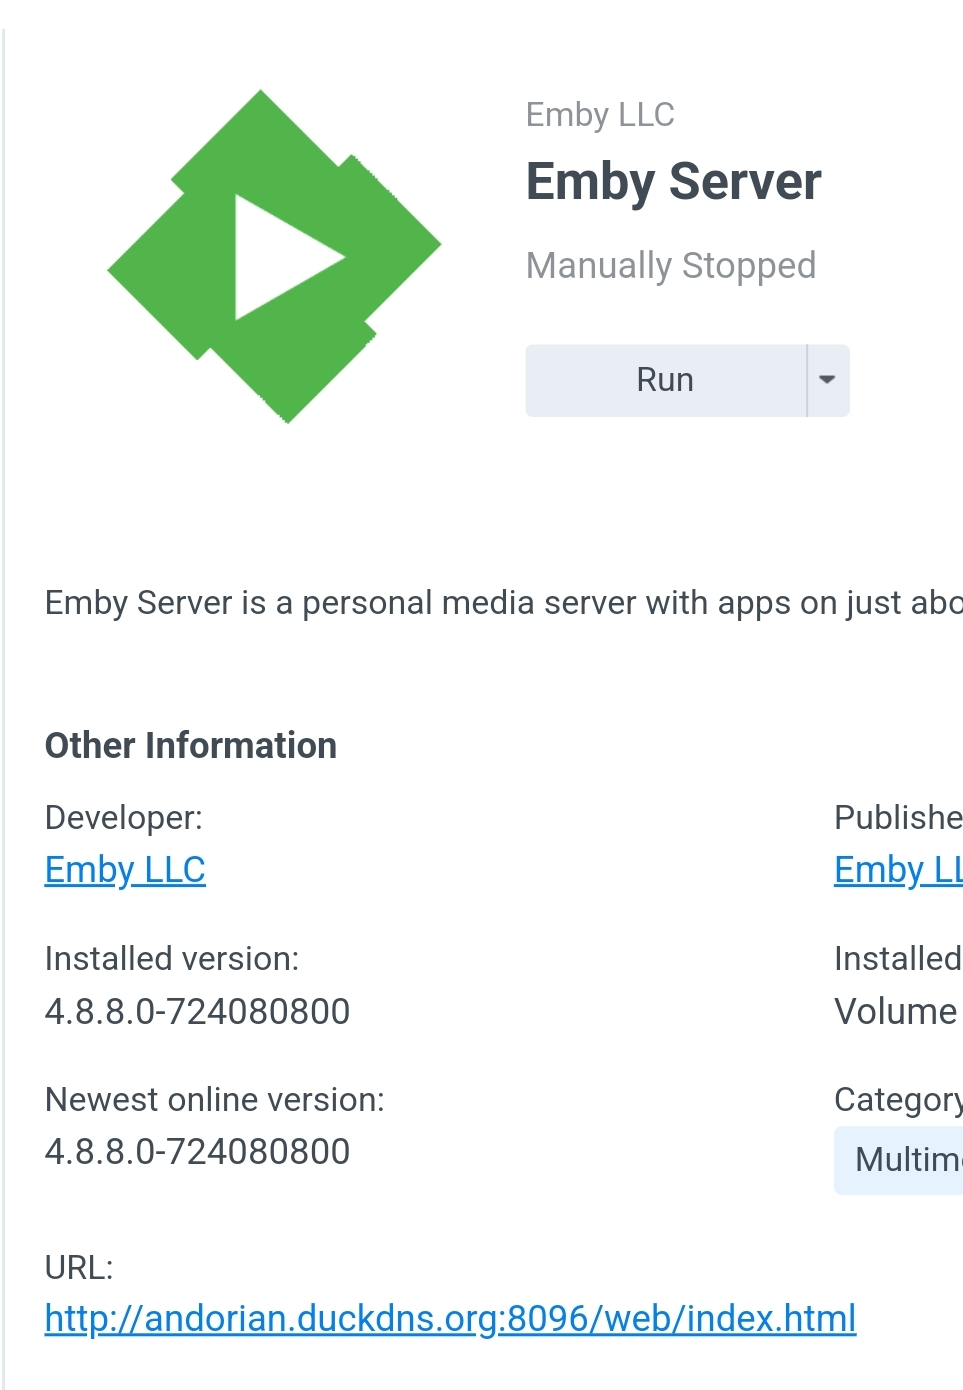Click the Volume value under Installed

coord(896,1012)
